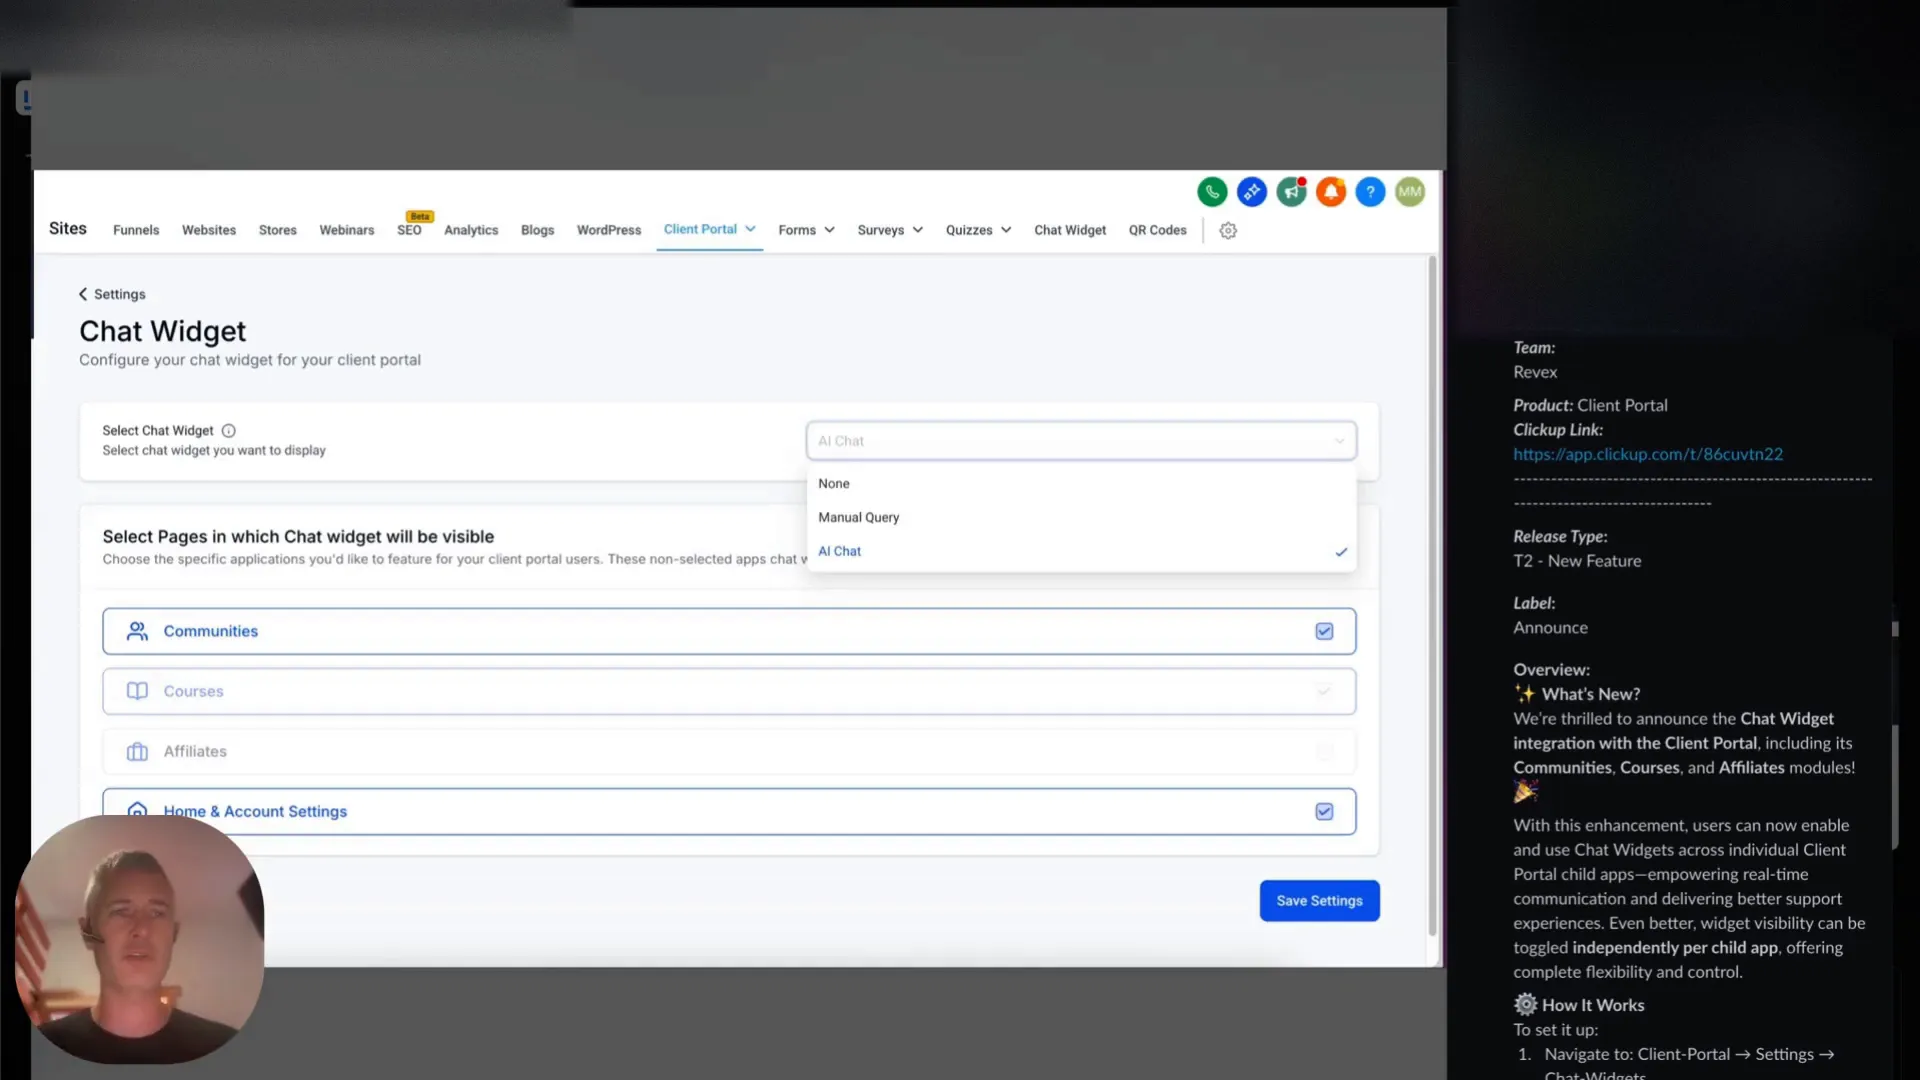Choose AI Chat from the dropdown list
Image resolution: width=1920 pixels, height=1080 pixels.
1081,551
